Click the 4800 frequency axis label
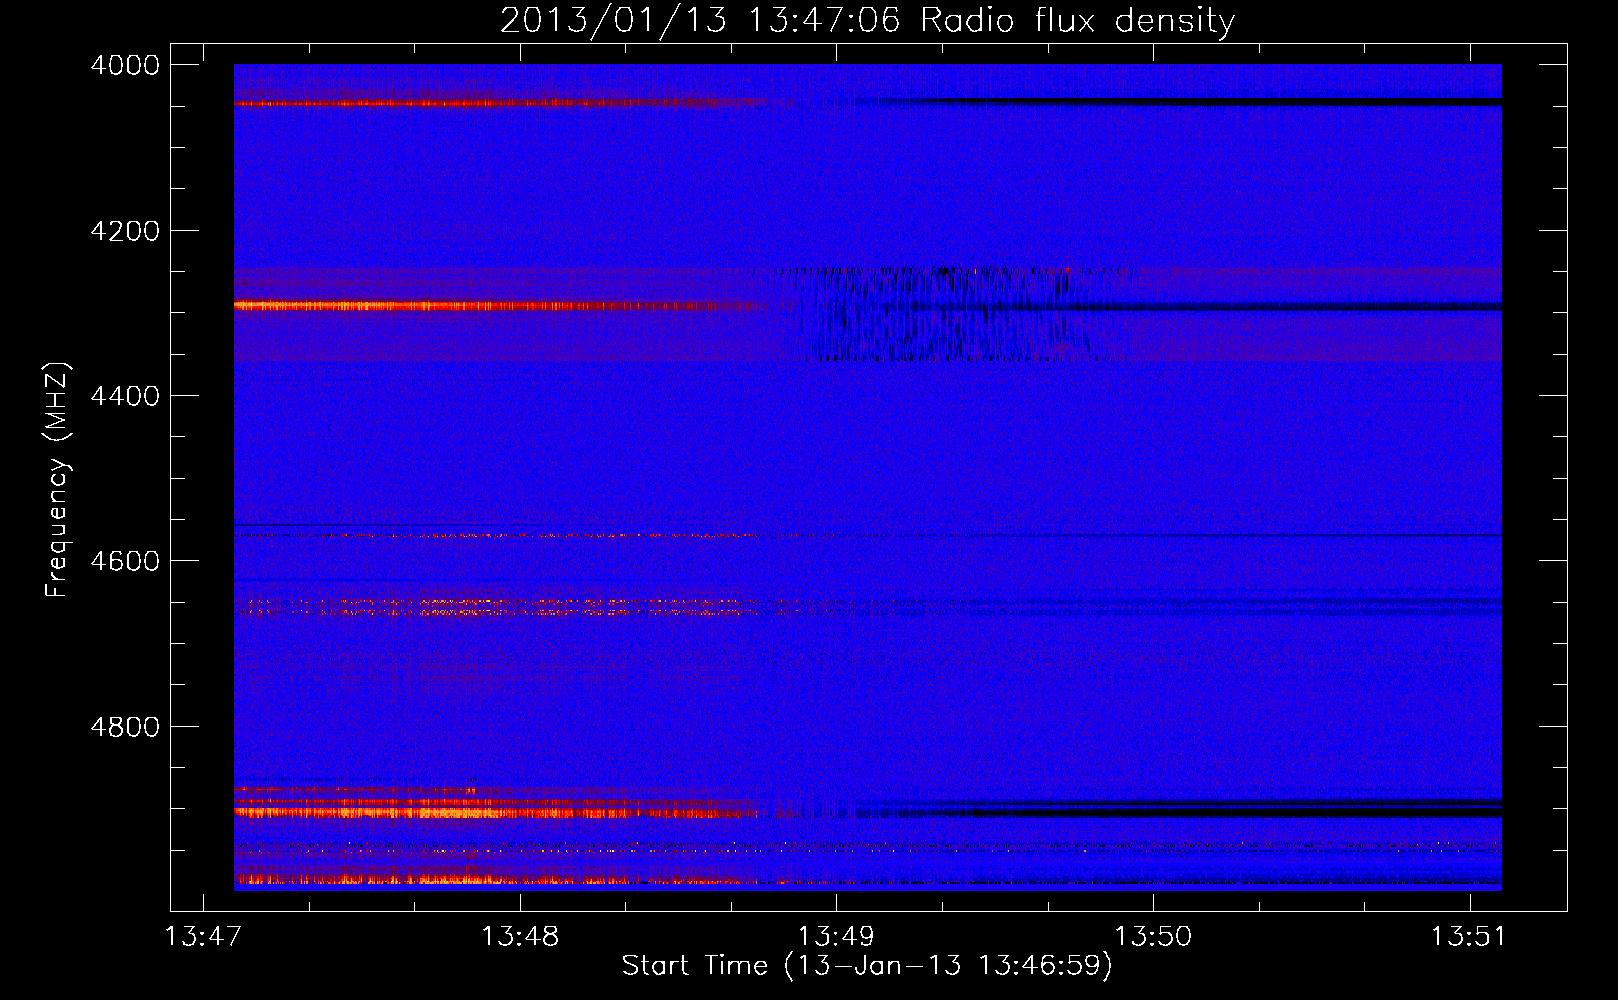 (124, 726)
